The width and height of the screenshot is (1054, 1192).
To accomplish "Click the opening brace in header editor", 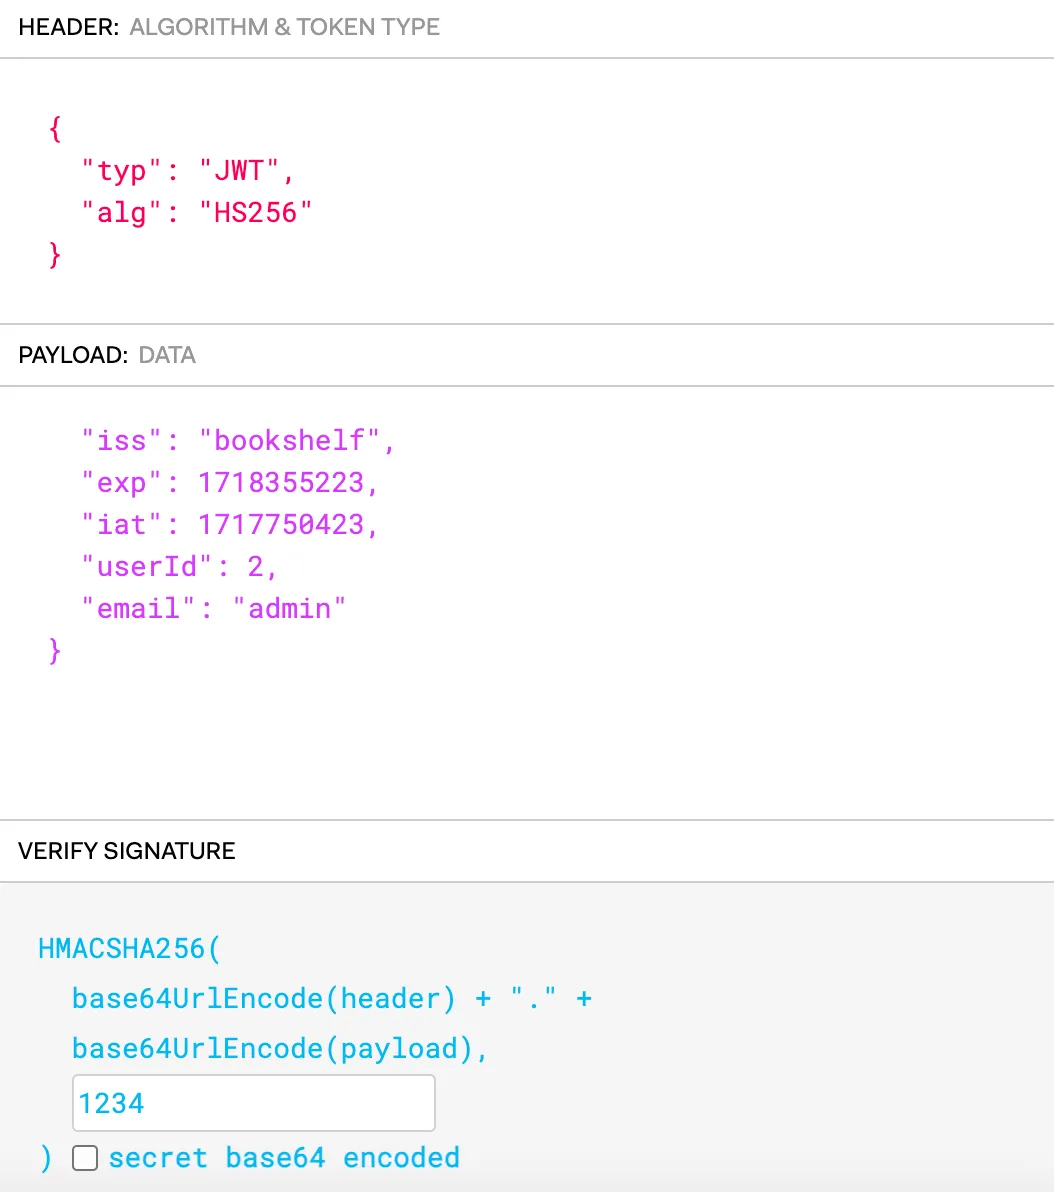I will (x=55, y=129).
